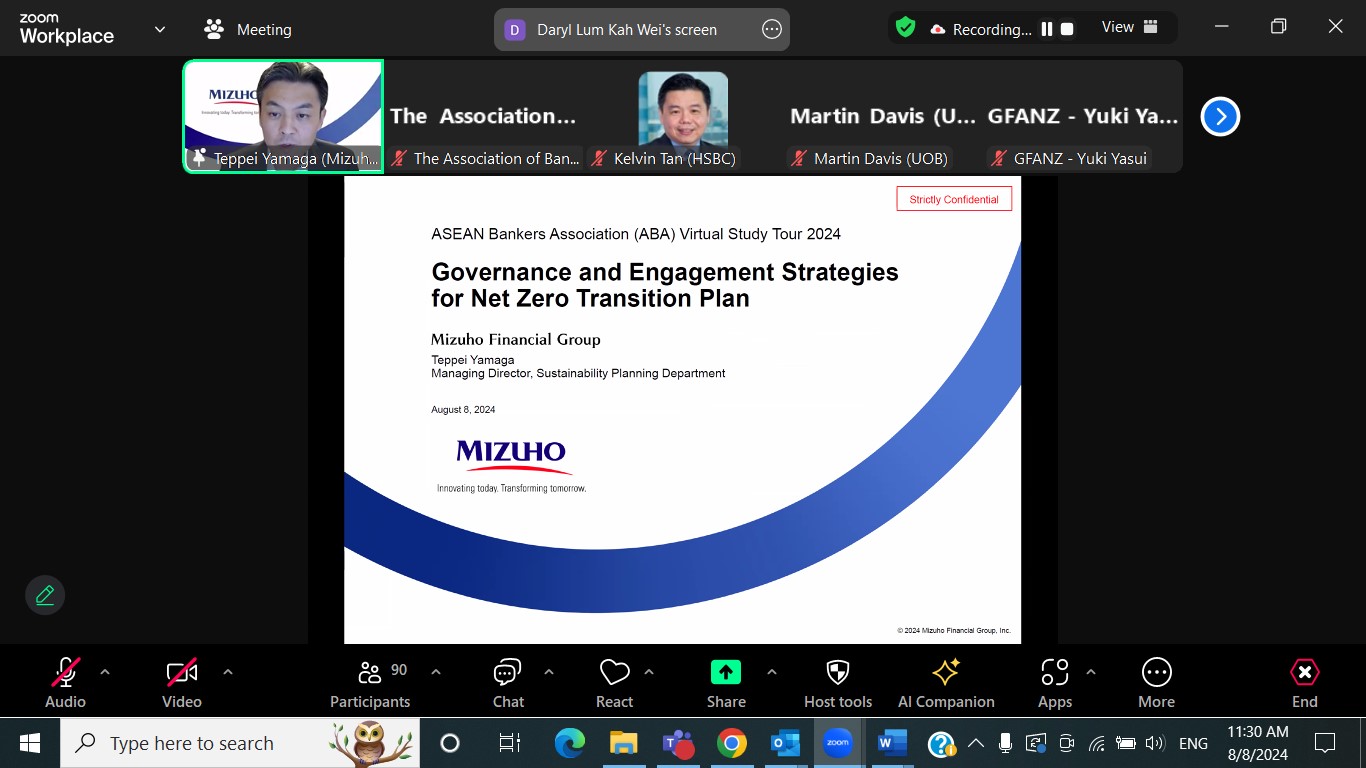
Task: Expand the video options arrow
Action: pyautogui.click(x=228, y=672)
